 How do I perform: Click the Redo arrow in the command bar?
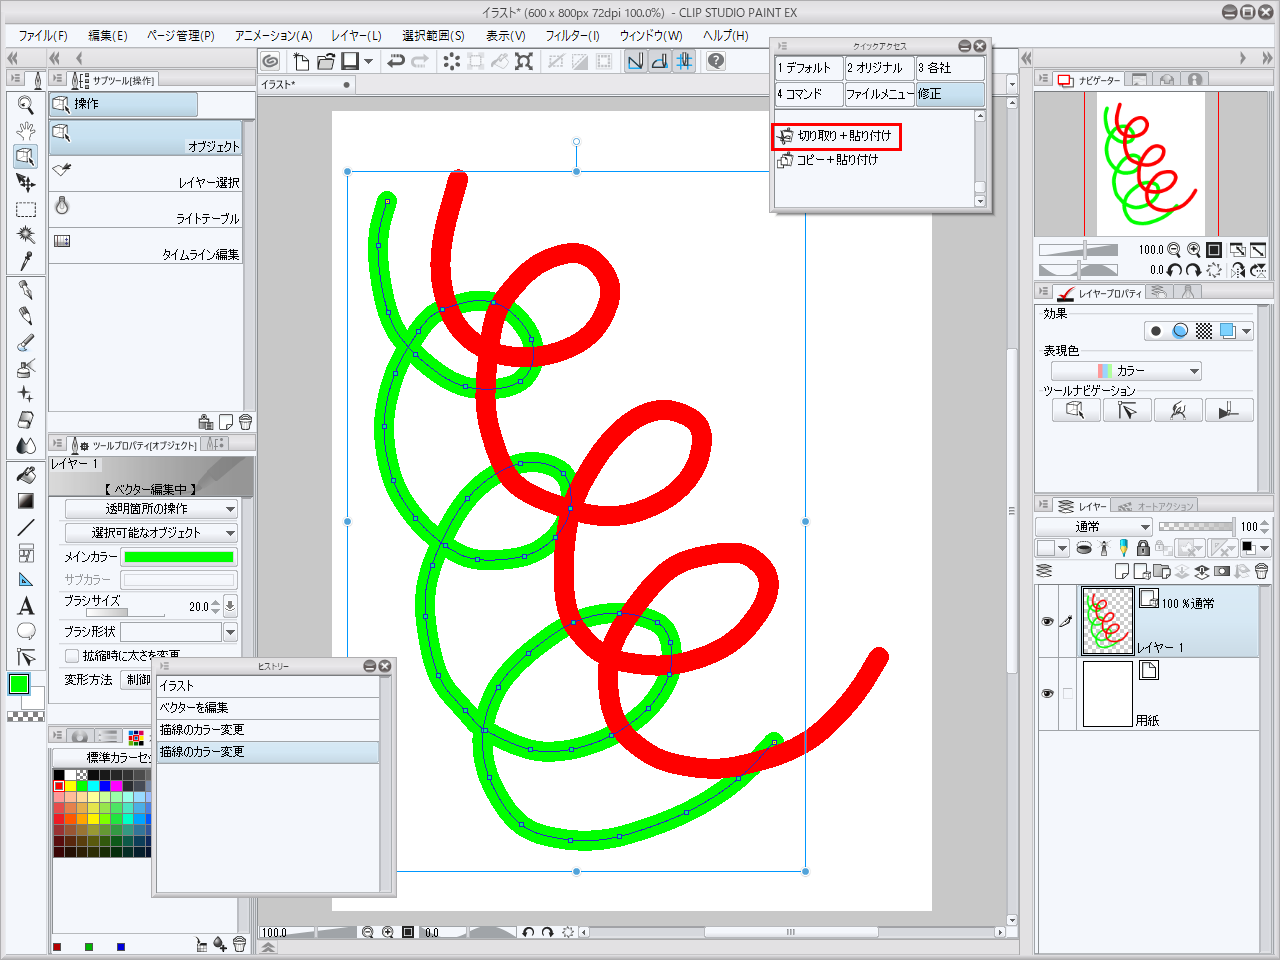click(420, 61)
